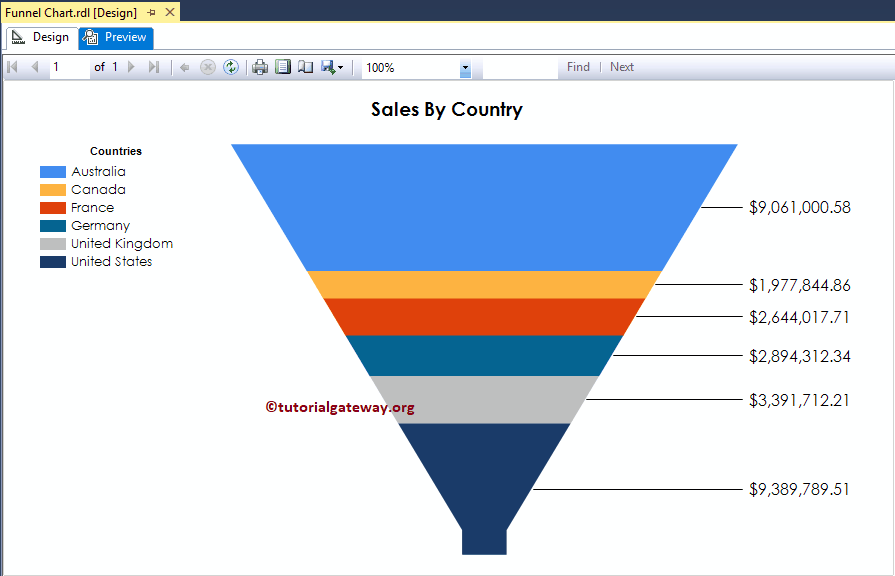Click the Export report save icon
Image resolution: width=895 pixels, height=576 pixels.
coord(327,66)
